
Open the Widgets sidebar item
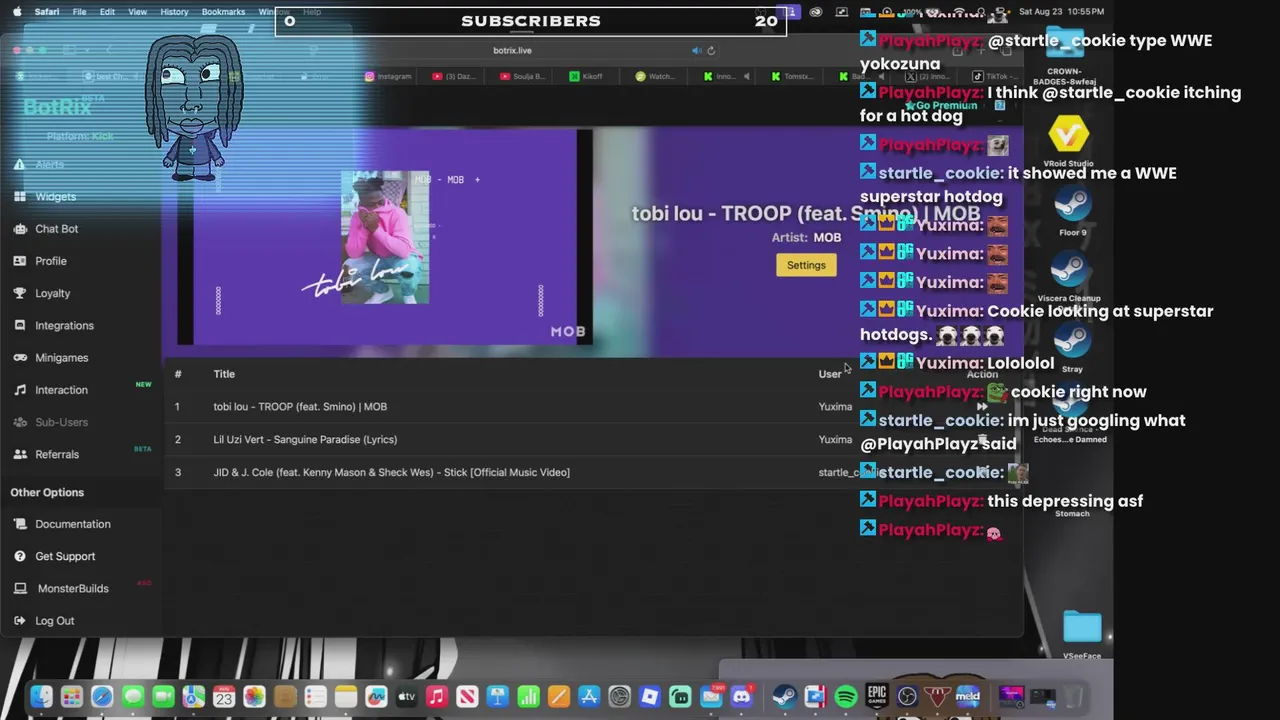56,197
